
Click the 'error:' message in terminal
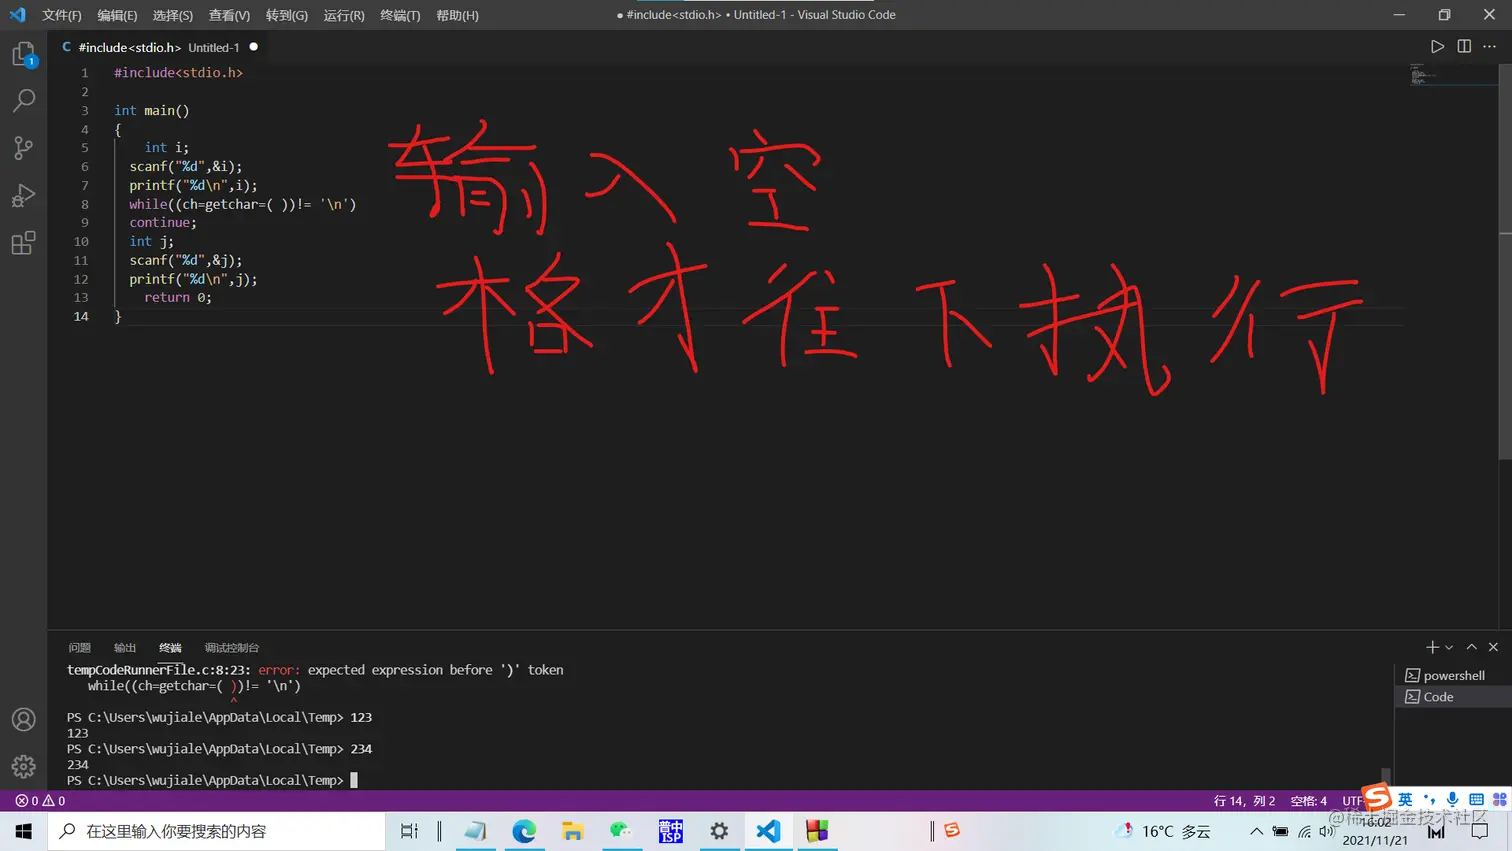[x=279, y=670]
